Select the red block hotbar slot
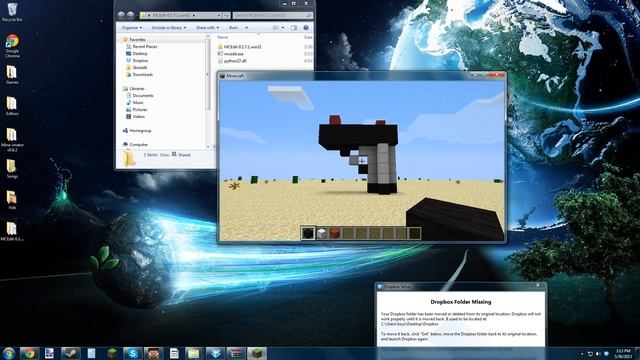The image size is (640, 360). point(335,233)
